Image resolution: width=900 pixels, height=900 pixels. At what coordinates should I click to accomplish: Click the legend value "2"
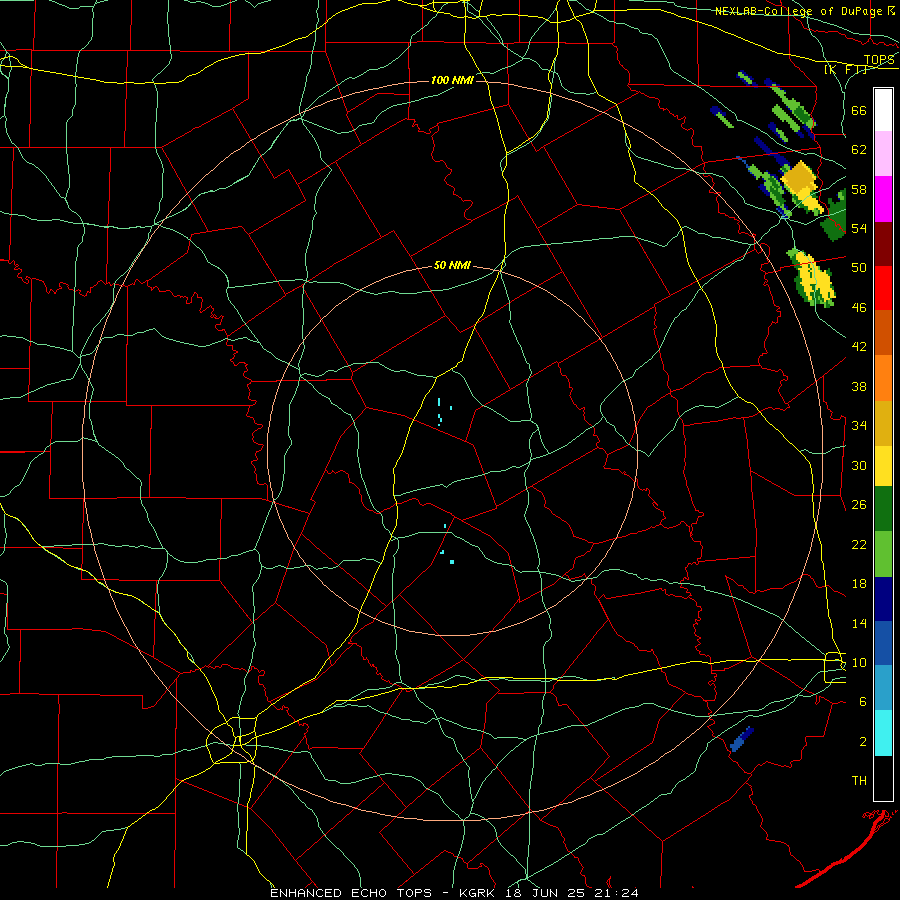pos(863,741)
